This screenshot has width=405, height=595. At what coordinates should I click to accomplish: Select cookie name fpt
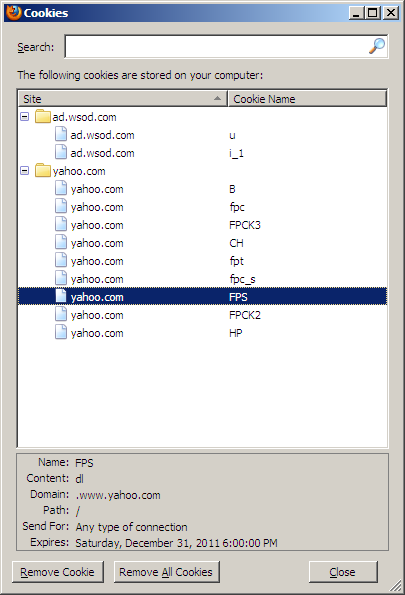coord(236,261)
